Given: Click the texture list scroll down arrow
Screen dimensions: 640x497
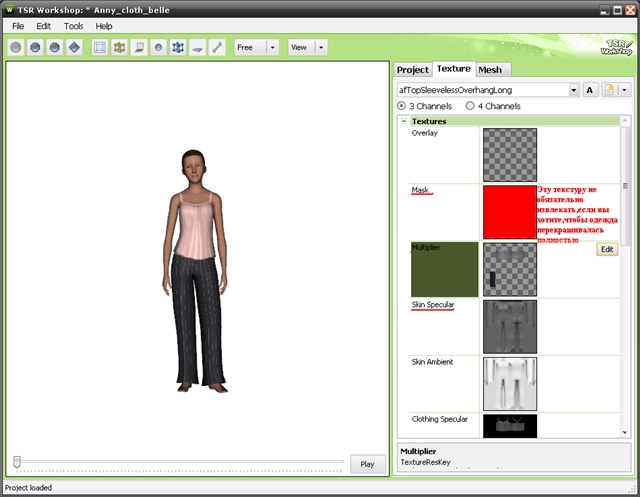Looking at the screenshot, I should [x=624, y=433].
